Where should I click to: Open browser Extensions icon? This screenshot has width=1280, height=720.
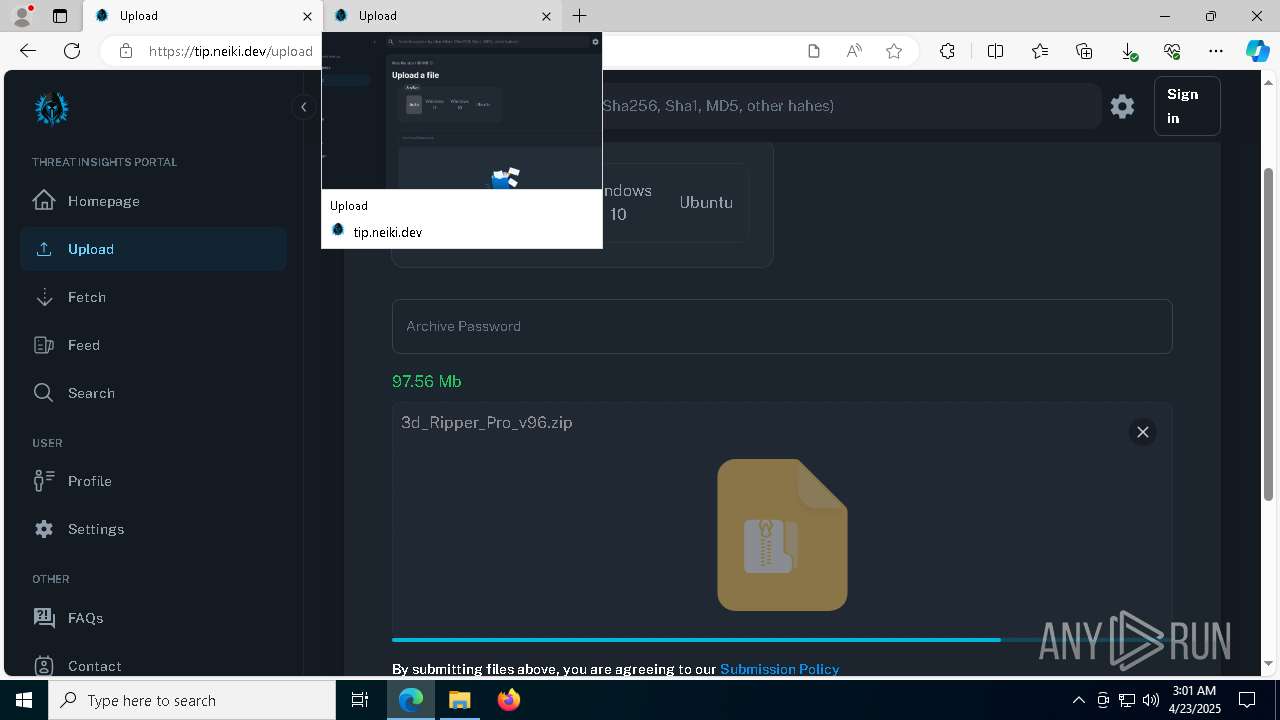(x=947, y=51)
